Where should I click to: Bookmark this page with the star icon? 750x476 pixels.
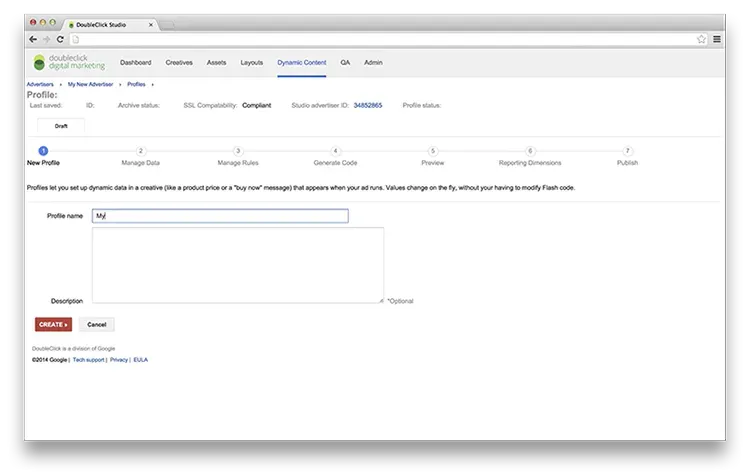click(702, 39)
